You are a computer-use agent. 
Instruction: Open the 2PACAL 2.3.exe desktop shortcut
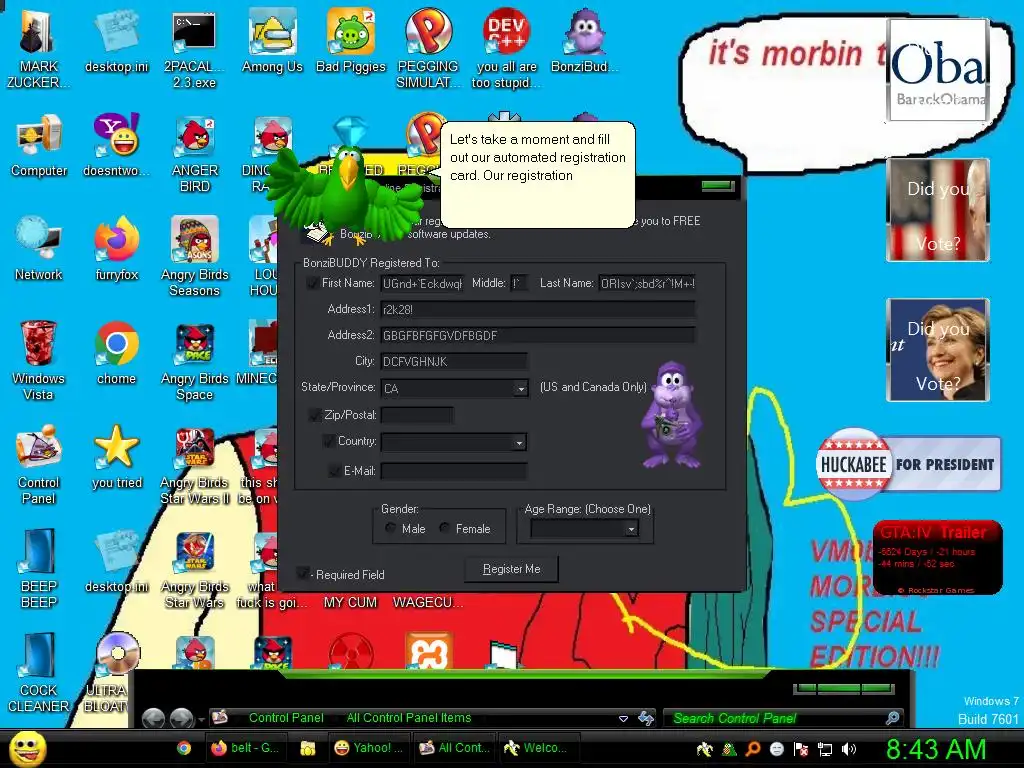(x=194, y=48)
